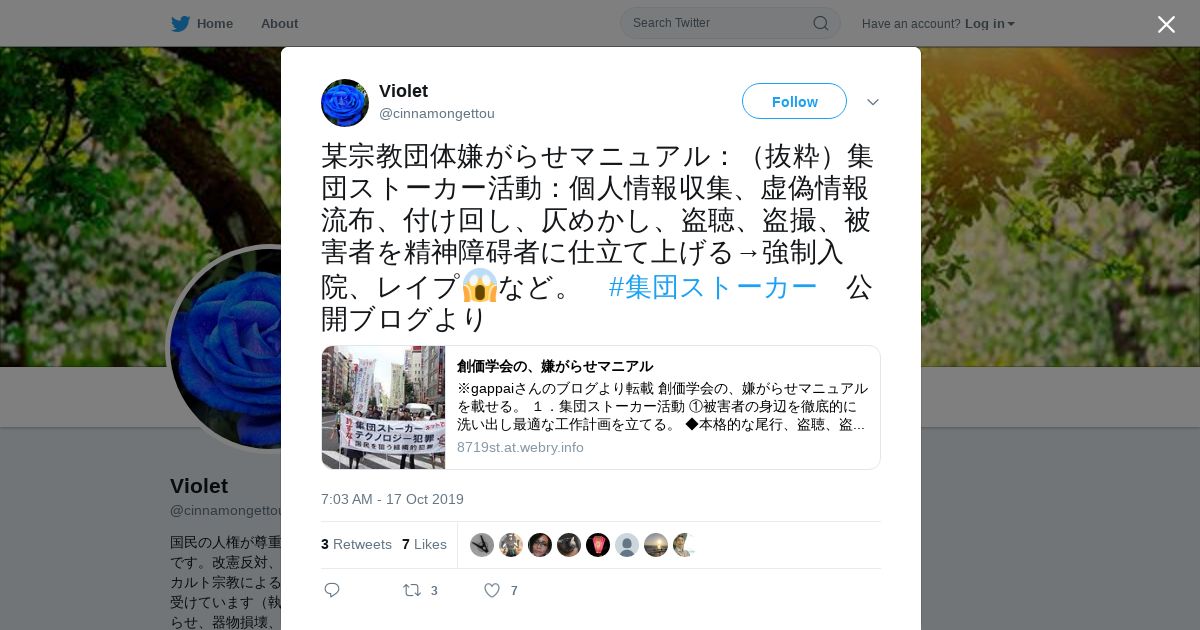Open the #集団ストーカー hashtag link

click(713, 287)
